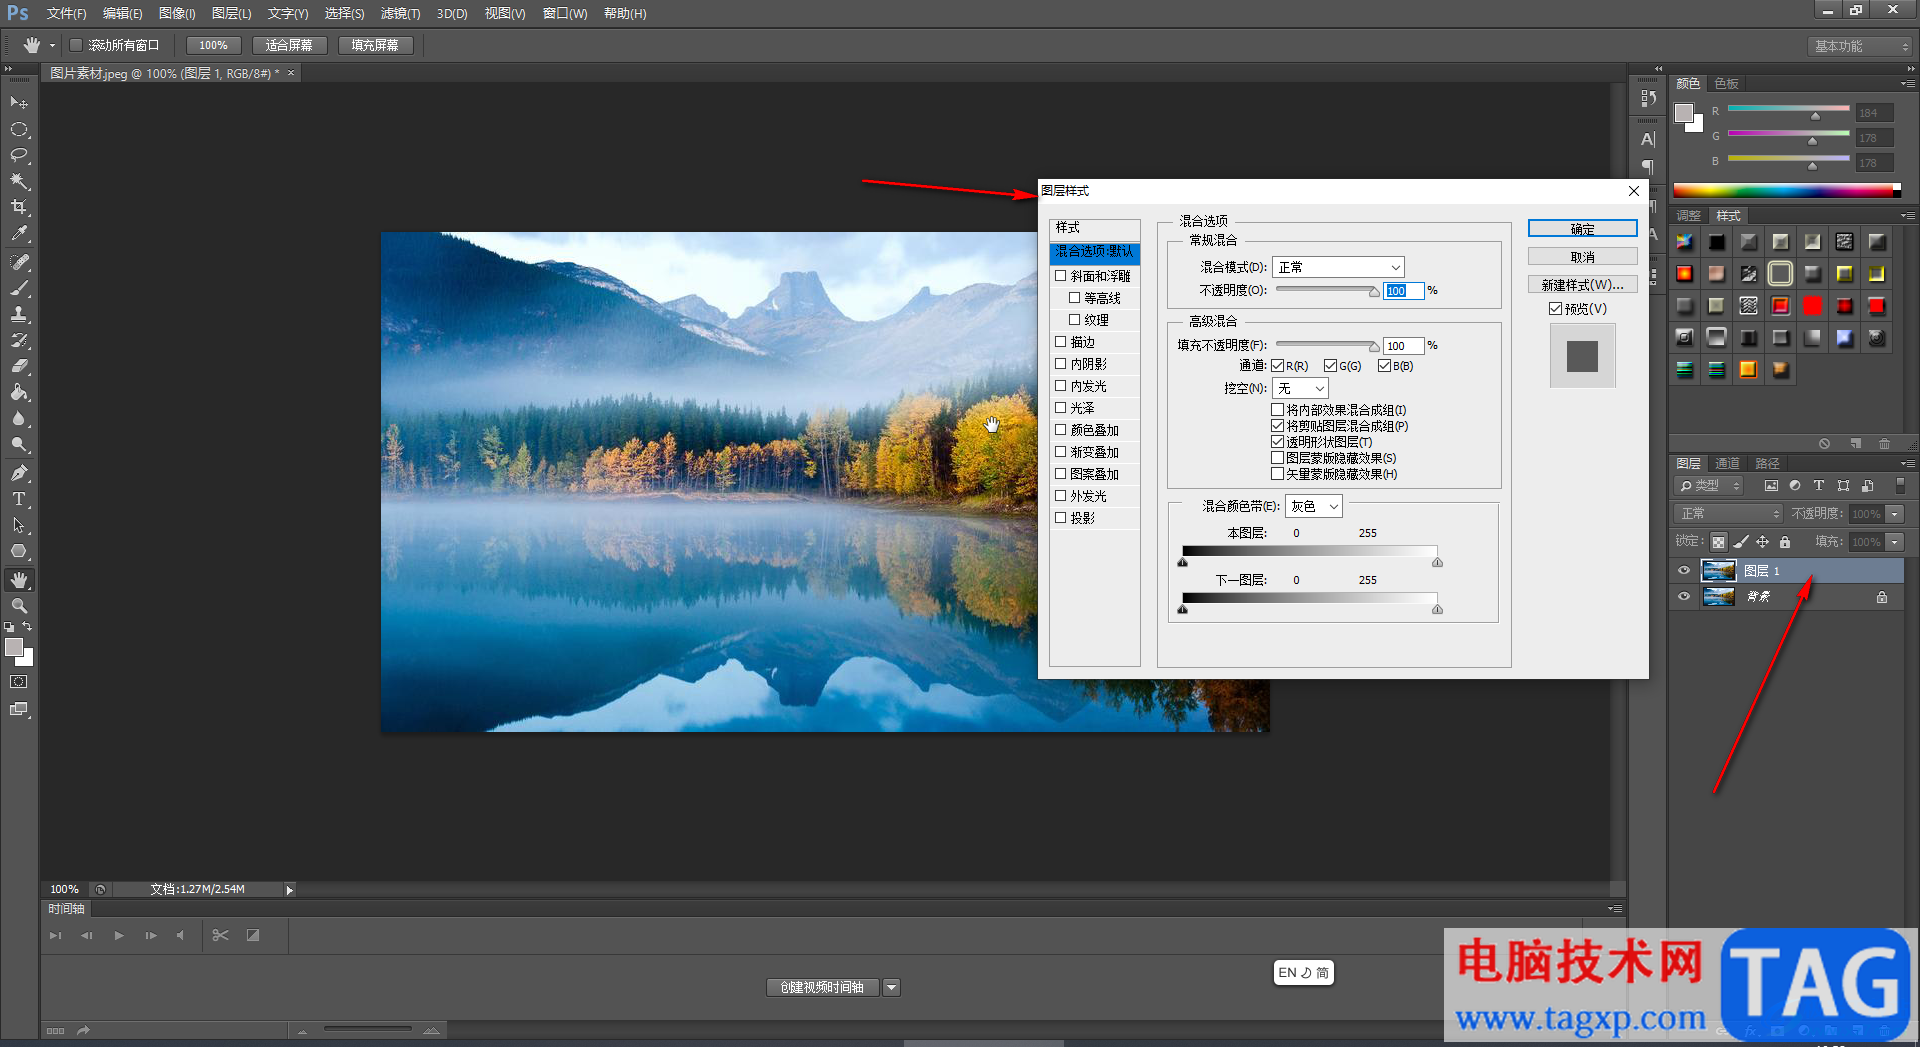Select the Path Selection tool
Screen dimensions: 1920x1047
click(19, 525)
